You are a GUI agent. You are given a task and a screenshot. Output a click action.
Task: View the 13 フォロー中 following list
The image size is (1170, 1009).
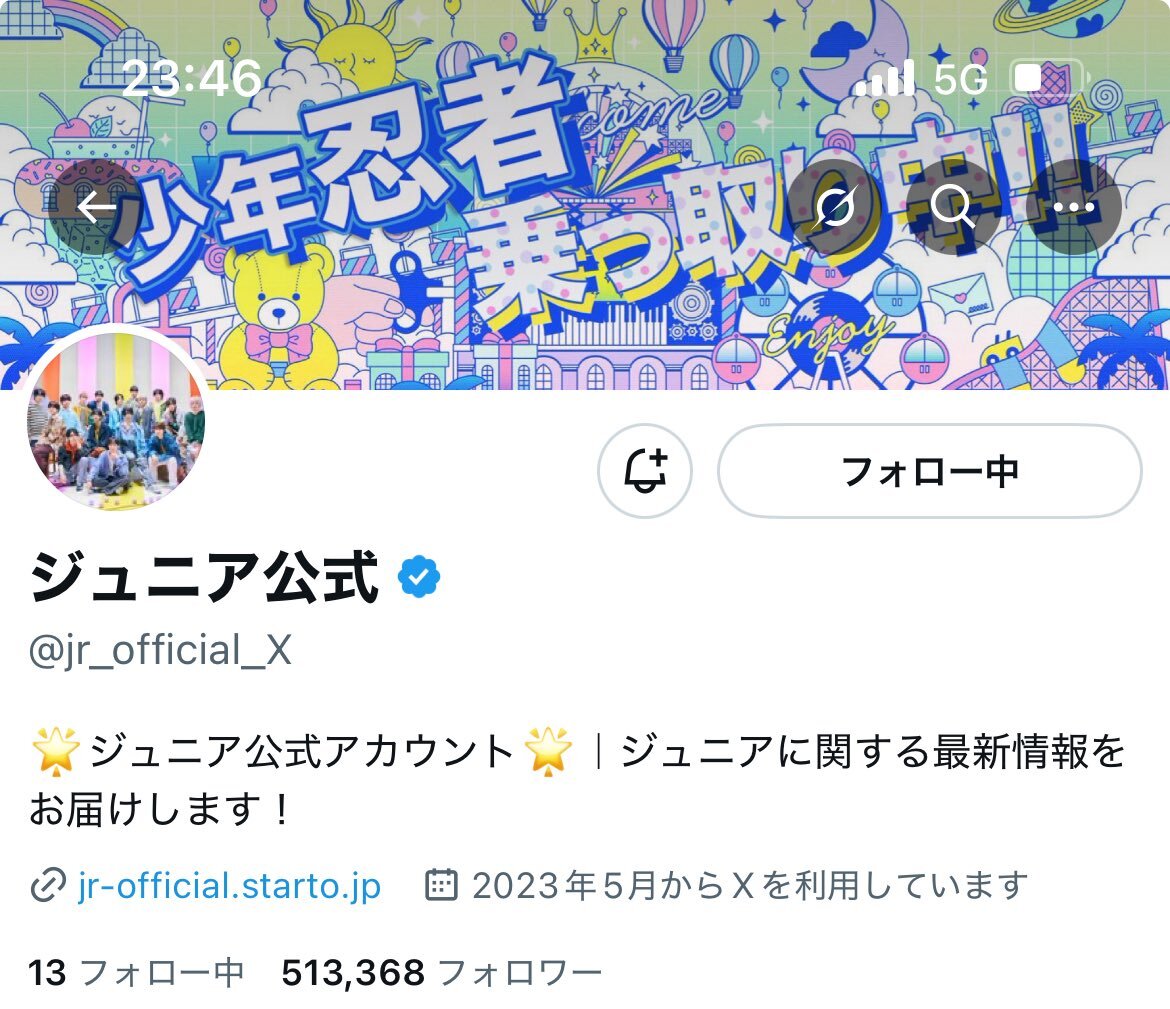(137, 972)
